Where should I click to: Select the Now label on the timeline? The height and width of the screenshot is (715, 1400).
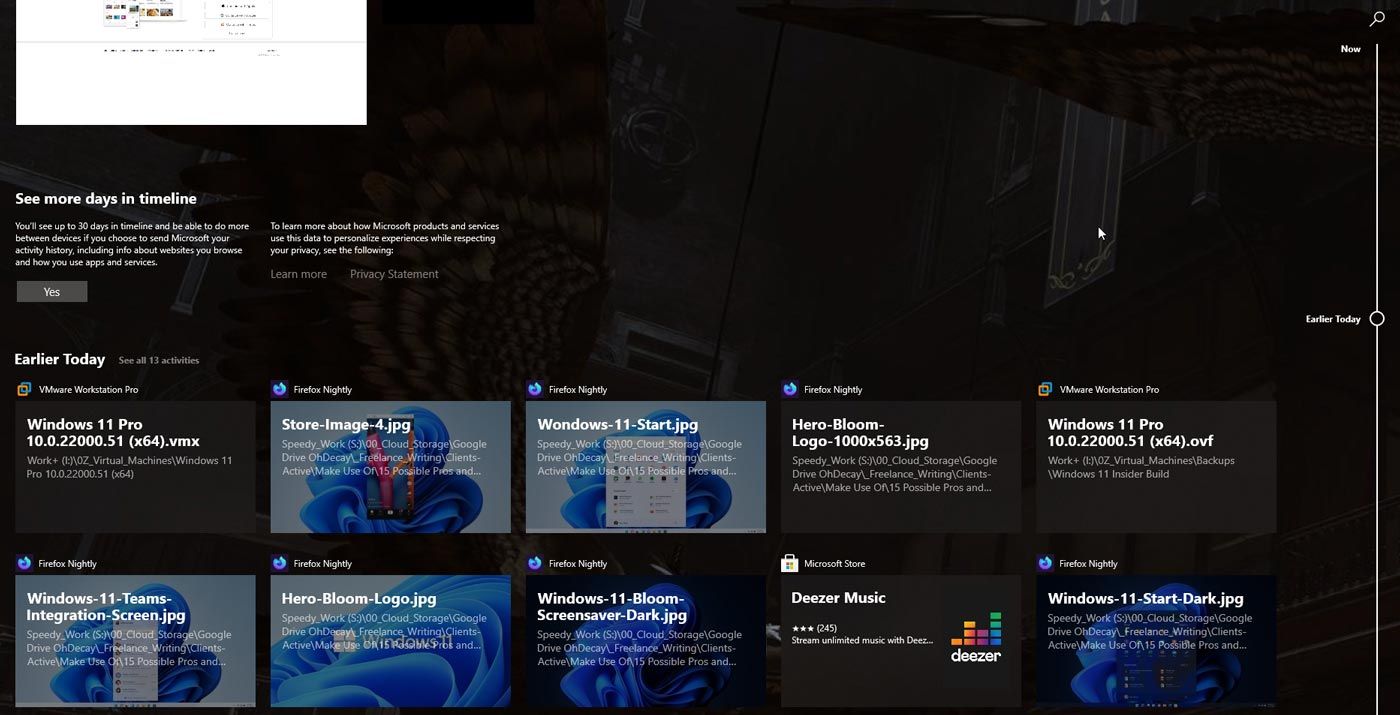pos(1350,48)
